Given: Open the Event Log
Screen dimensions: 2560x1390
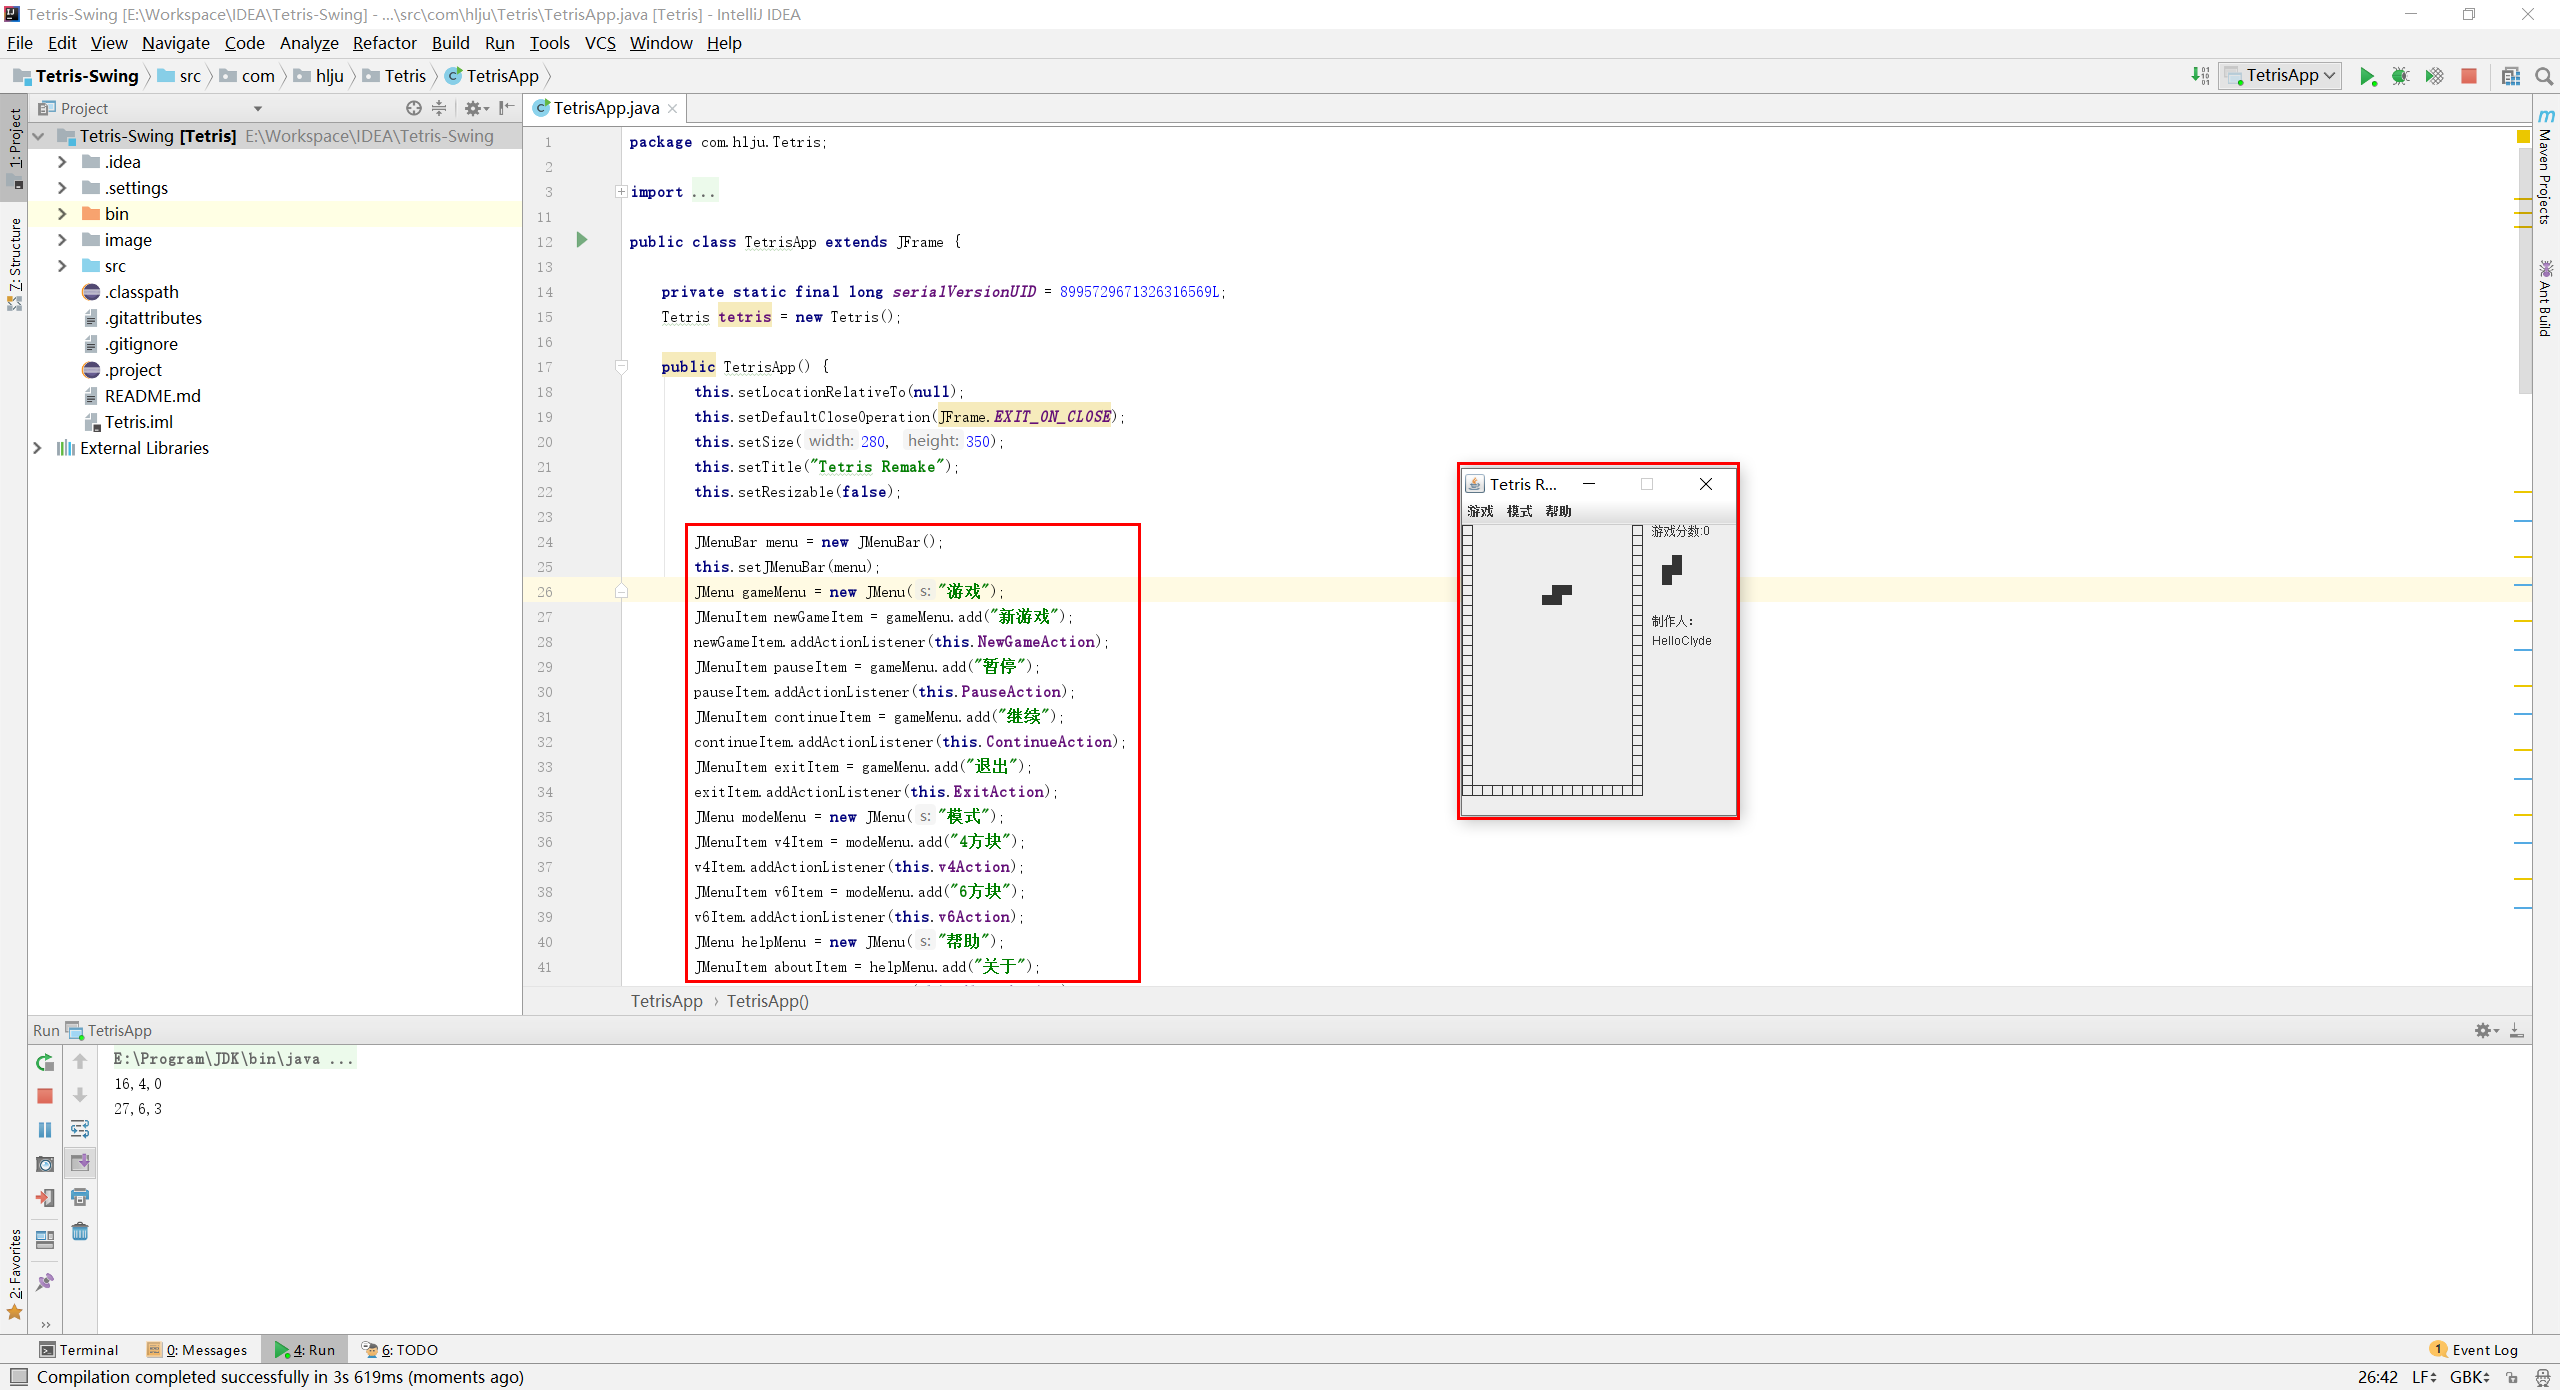Looking at the screenshot, I should pyautogui.click(x=2474, y=1350).
